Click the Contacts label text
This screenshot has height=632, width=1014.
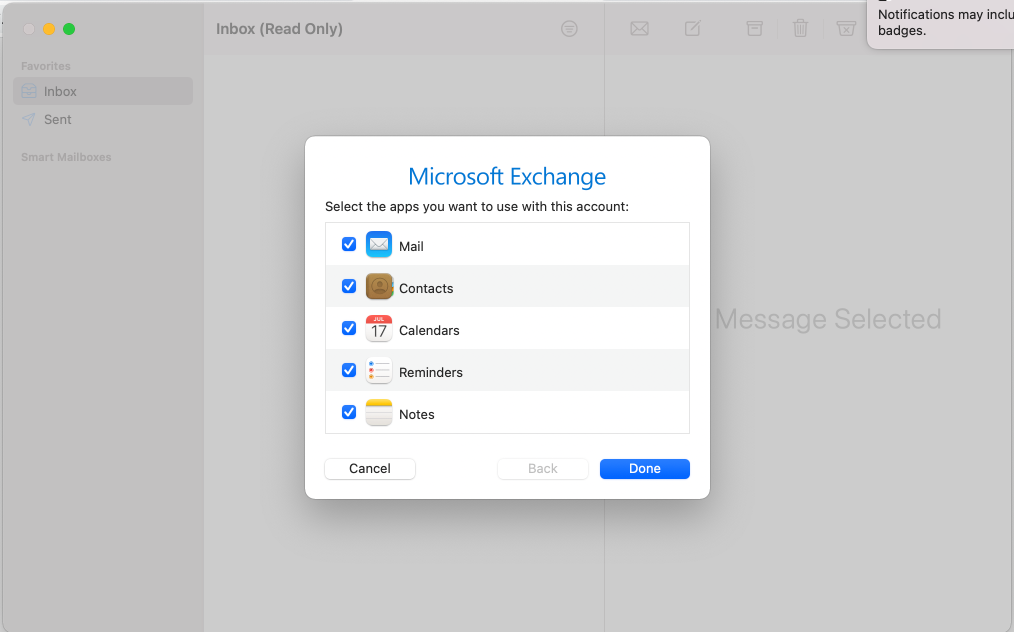click(x=426, y=289)
